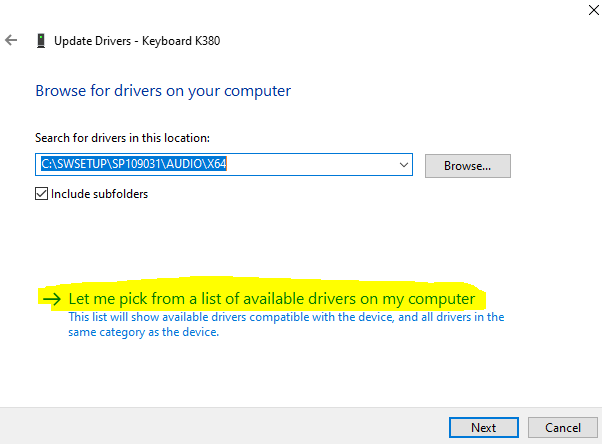This screenshot has height=444, width=602.
Task: Click the blank white area above the footer
Action: (300, 375)
